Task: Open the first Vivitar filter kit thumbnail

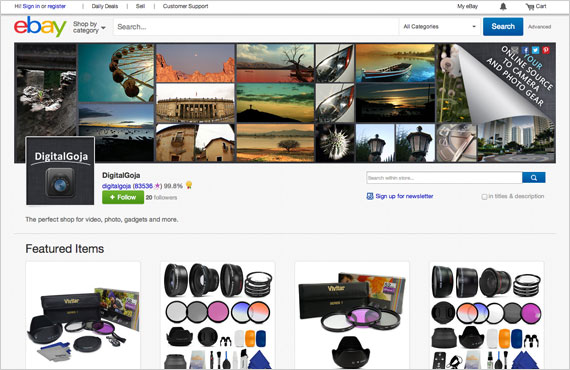Action: (x=83, y=315)
